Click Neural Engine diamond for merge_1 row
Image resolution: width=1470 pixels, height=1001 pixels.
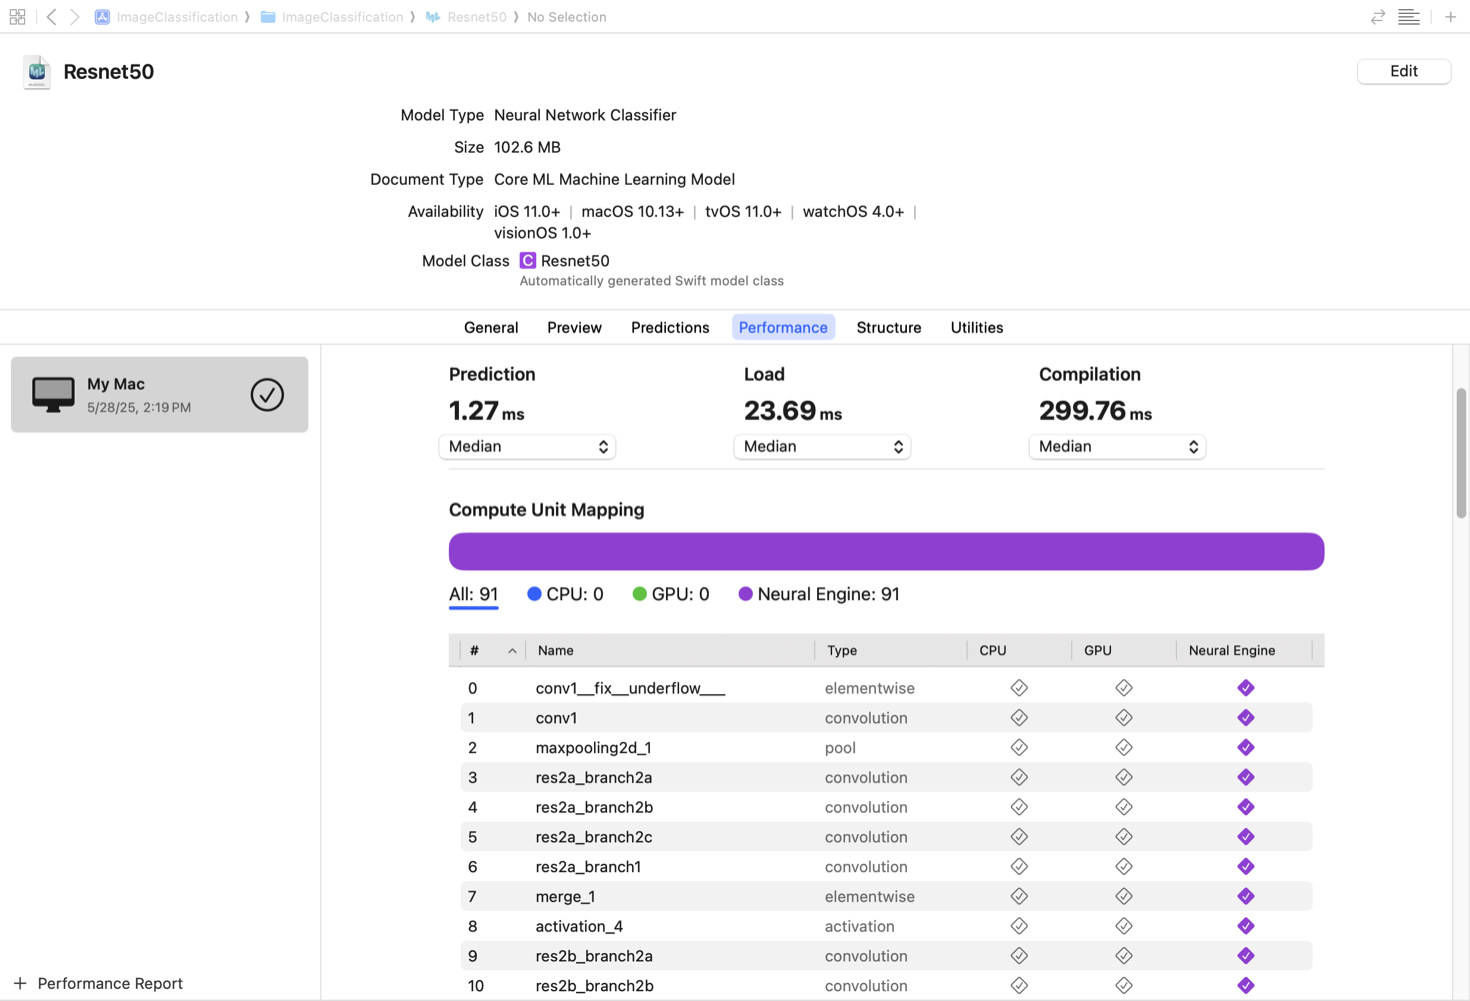pyautogui.click(x=1245, y=896)
